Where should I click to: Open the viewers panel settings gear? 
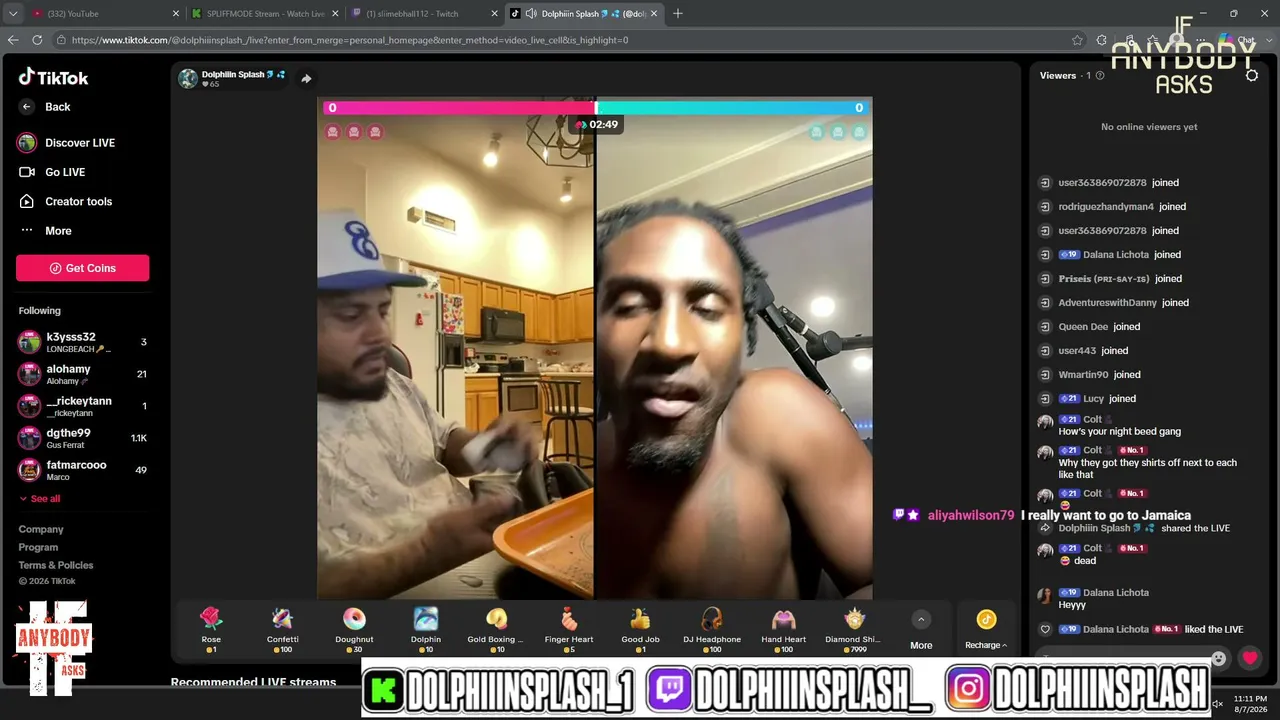point(1252,75)
